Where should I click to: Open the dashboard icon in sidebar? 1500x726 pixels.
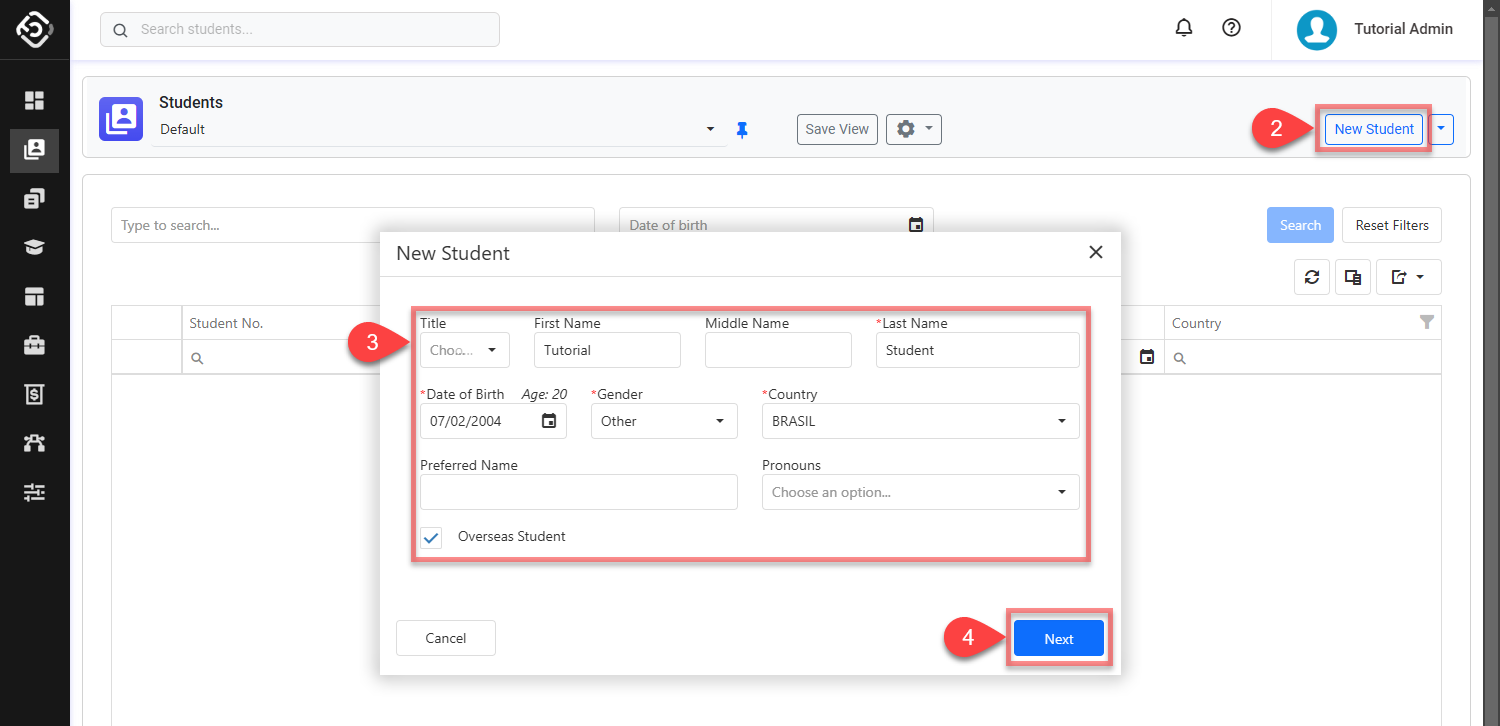coord(35,100)
